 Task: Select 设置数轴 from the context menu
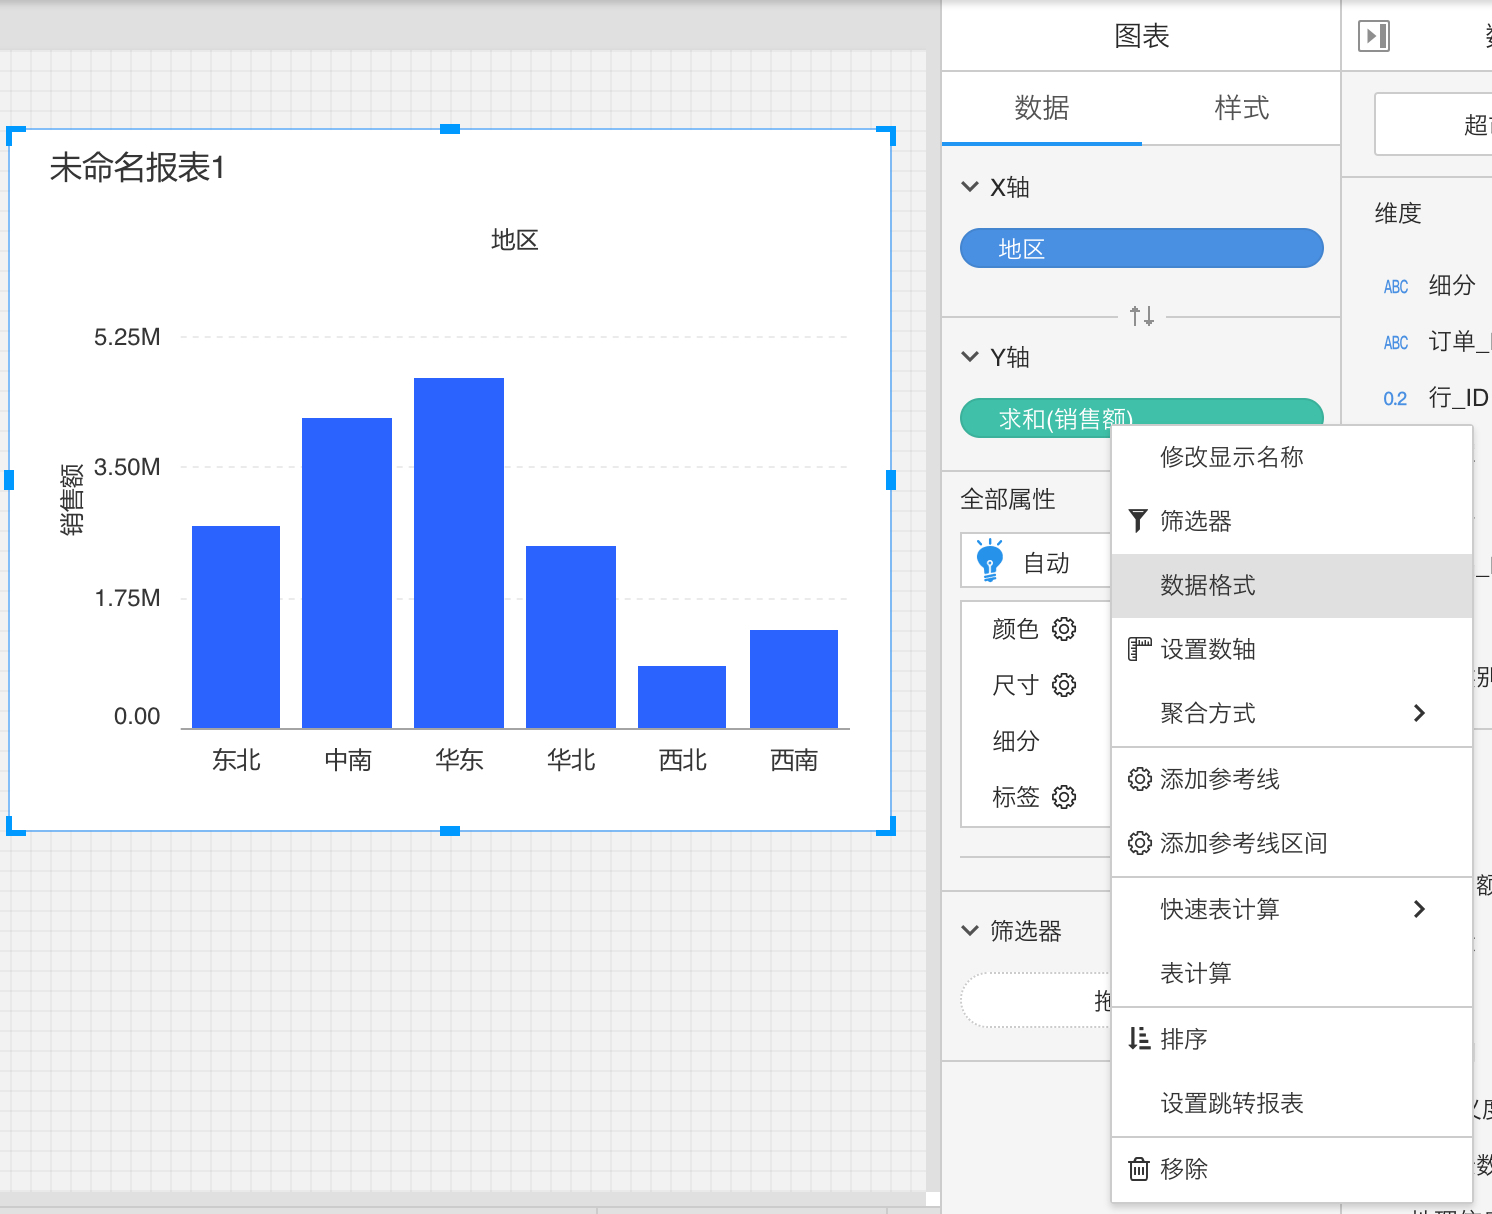[1207, 649]
